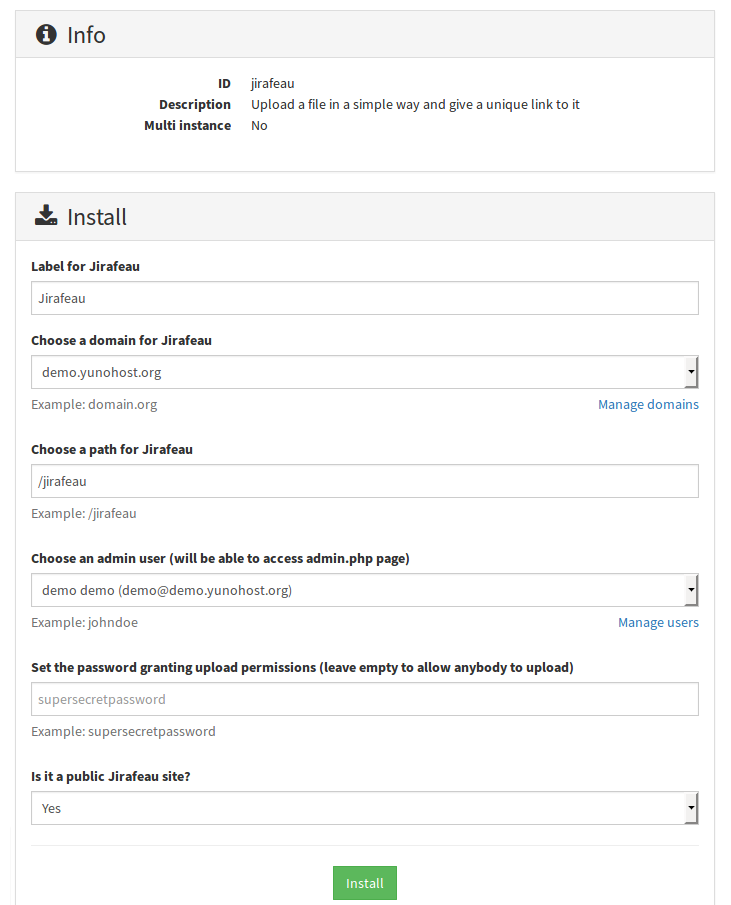The width and height of the screenshot is (731, 905).
Task: Open the Manage users link
Action: (x=658, y=623)
